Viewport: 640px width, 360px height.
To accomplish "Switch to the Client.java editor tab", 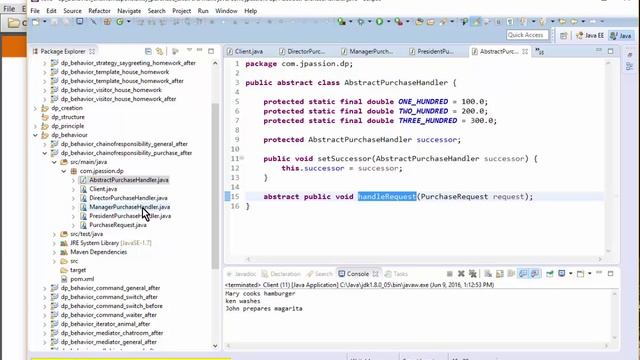I will point(245,51).
